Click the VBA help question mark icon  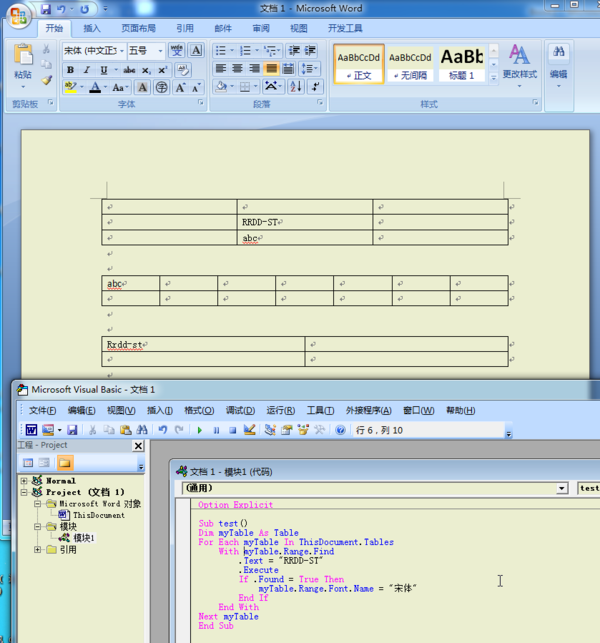(x=340, y=430)
